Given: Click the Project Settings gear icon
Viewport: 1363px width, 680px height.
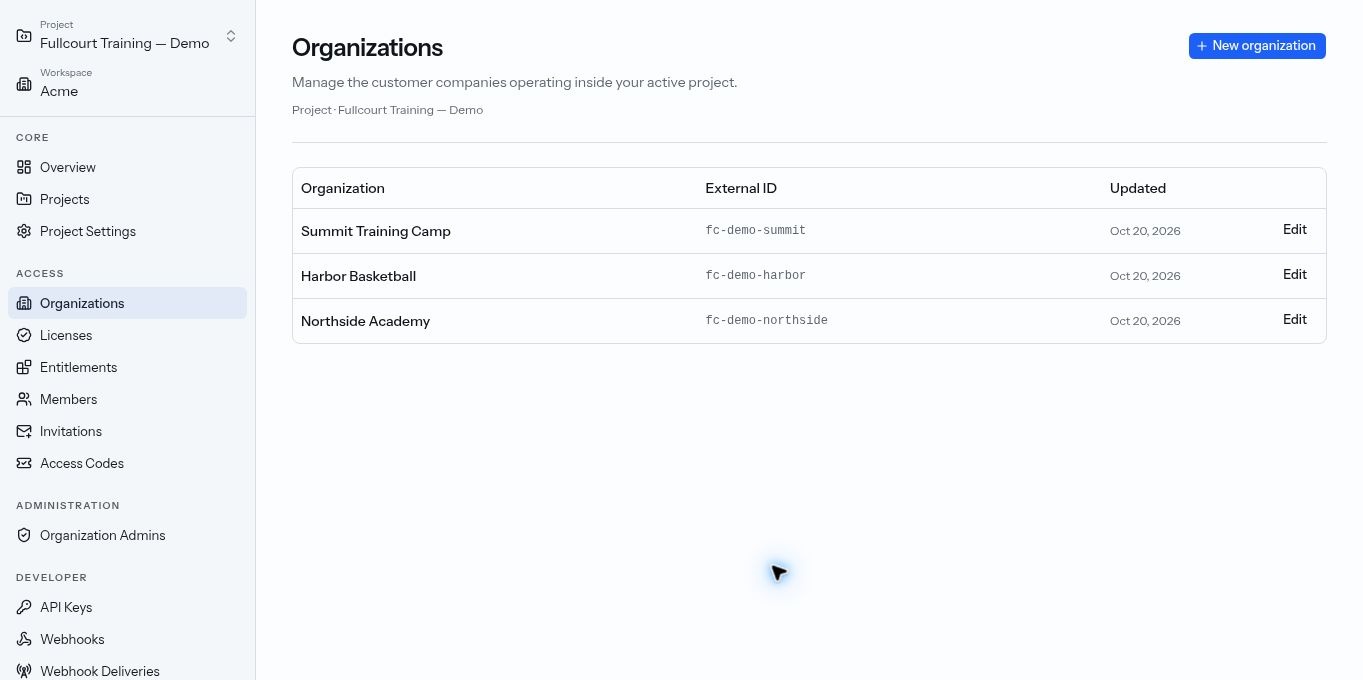Looking at the screenshot, I should coord(24,231).
